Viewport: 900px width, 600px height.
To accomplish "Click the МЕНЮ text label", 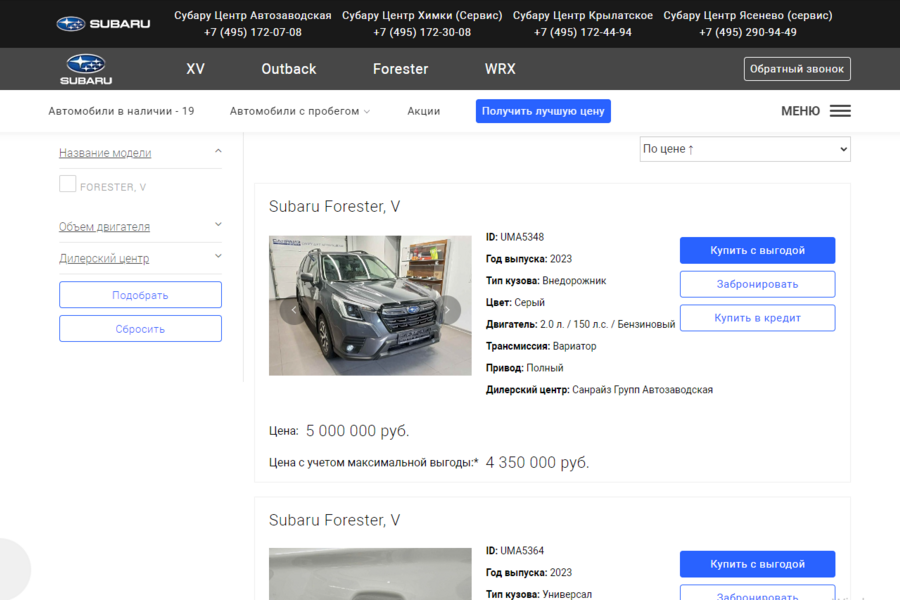I will pos(800,111).
